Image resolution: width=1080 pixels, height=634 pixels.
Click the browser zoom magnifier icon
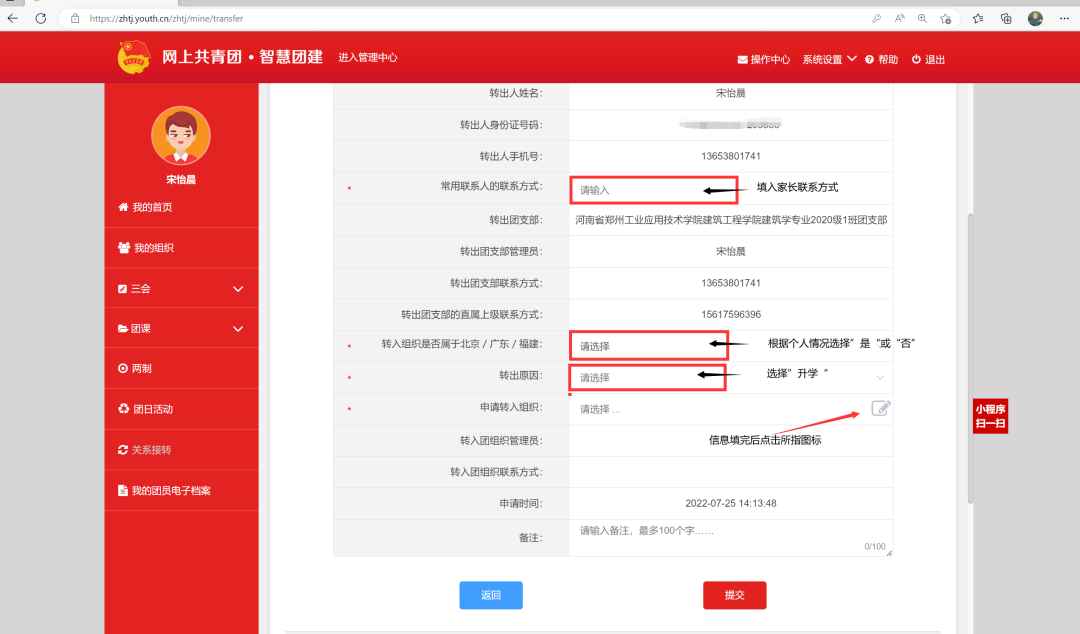click(x=922, y=18)
